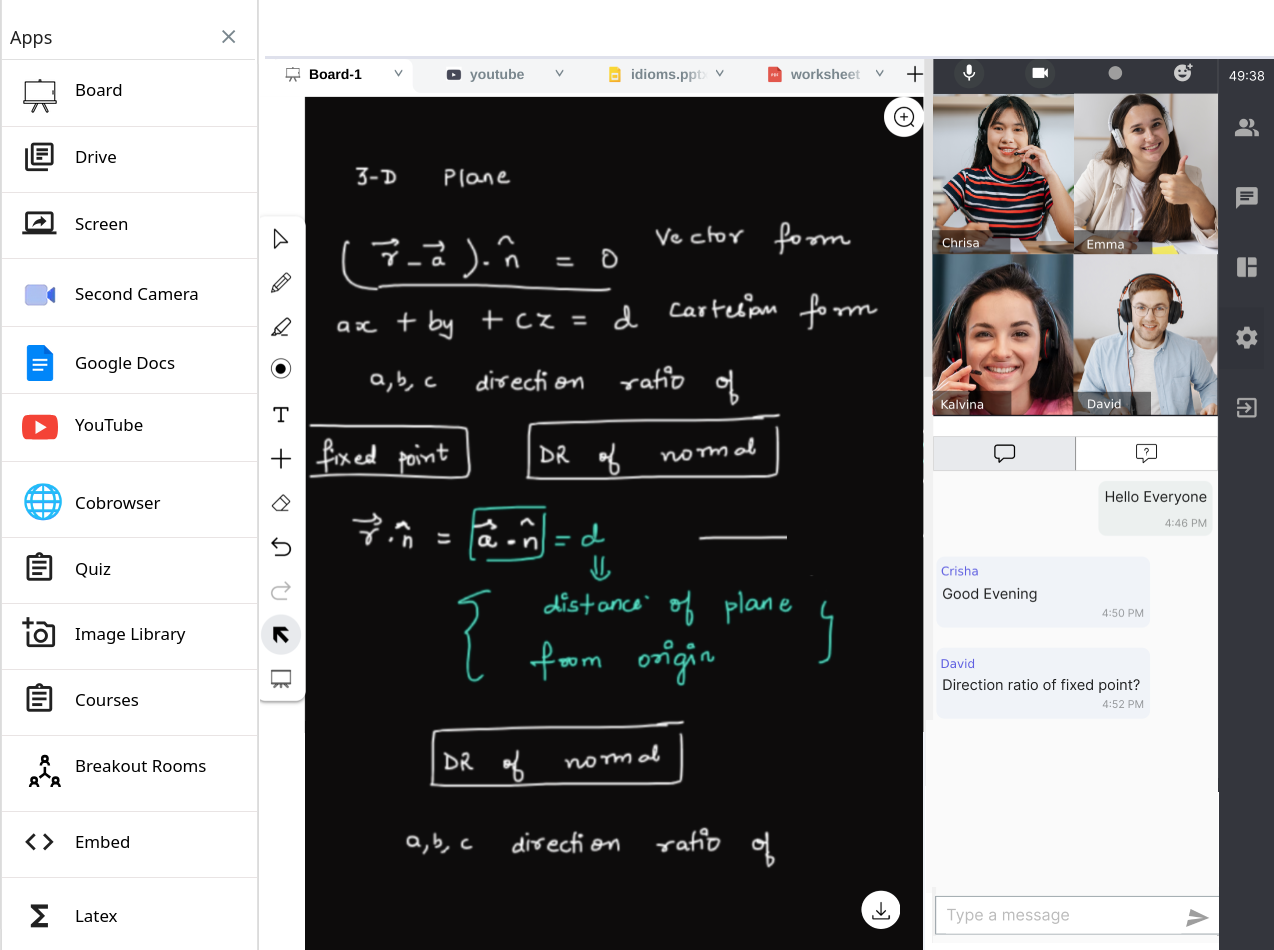Expand the worksheet tab dropdown
The width and height of the screenshot is (1274, 950).
[880, 74]
